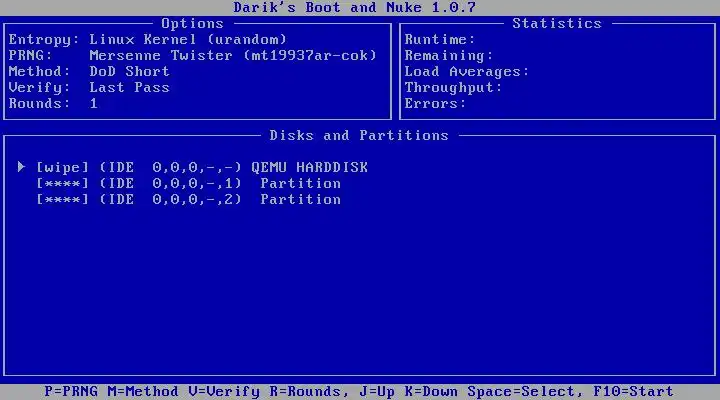Click the Statistics panel title

(x=557, y=24)
